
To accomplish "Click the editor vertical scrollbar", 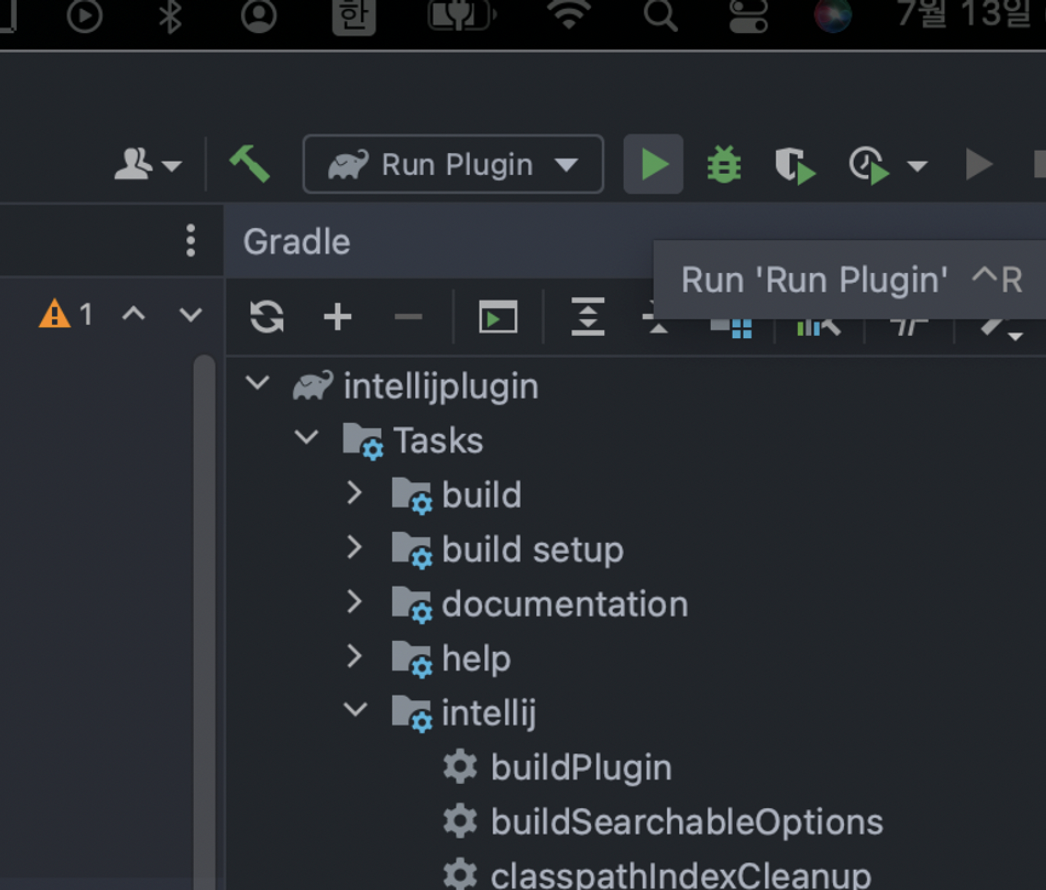I will click(204, 622).
